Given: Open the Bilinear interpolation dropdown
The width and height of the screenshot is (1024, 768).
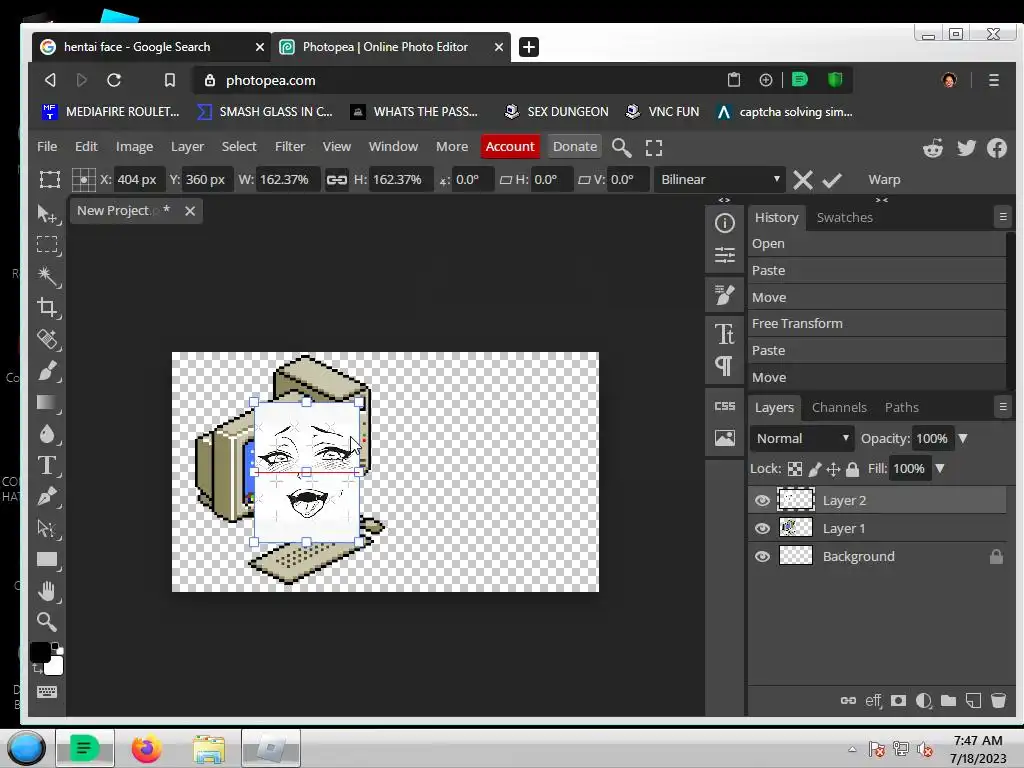Looking at the screenshot, I should coord(720,180).
